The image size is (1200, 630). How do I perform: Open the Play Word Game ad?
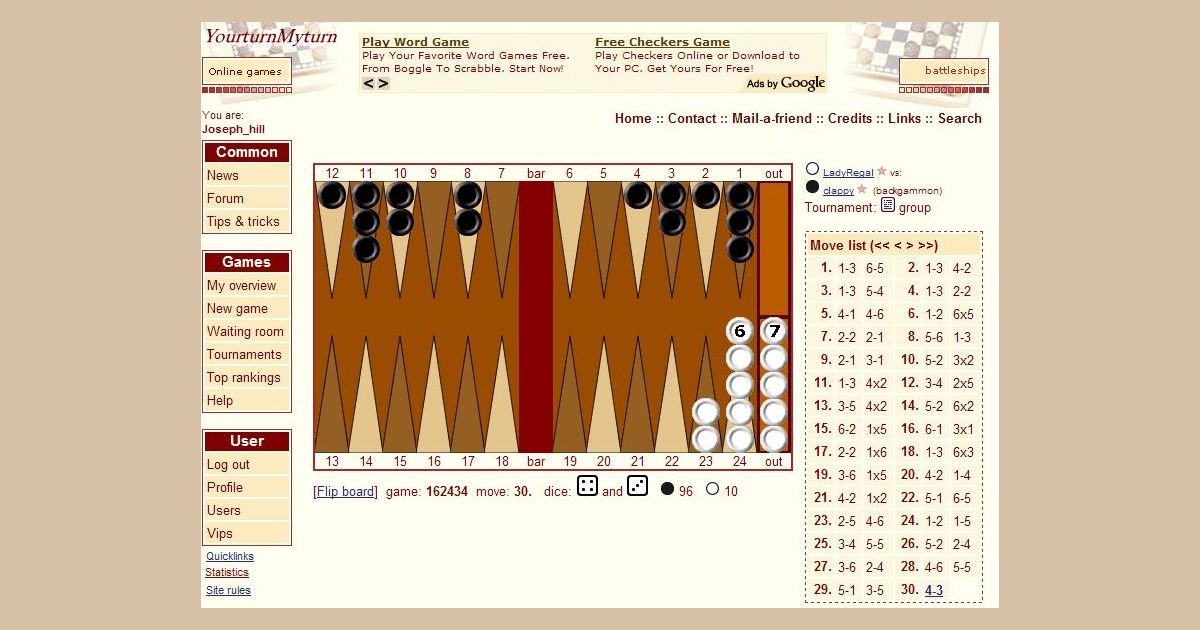click(x=415, y=42)
